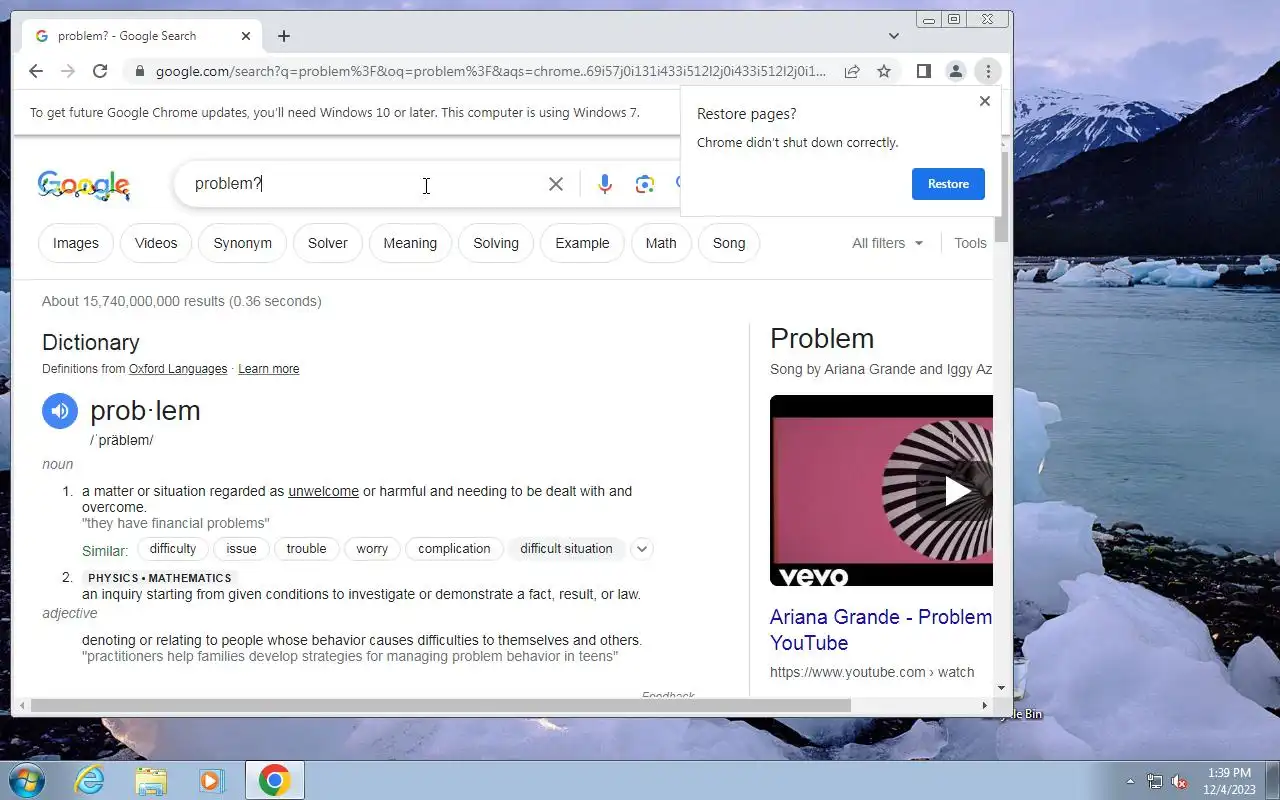Click the 'issue' synonym chip

241,549
